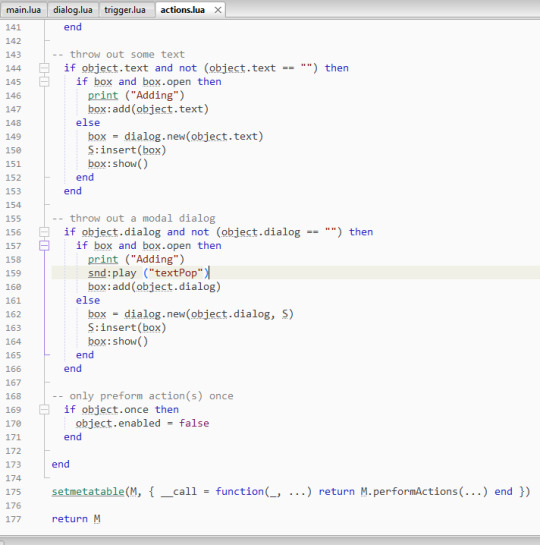Click line number 177
This screenshot has width=540, height=545.
(13, 519)
